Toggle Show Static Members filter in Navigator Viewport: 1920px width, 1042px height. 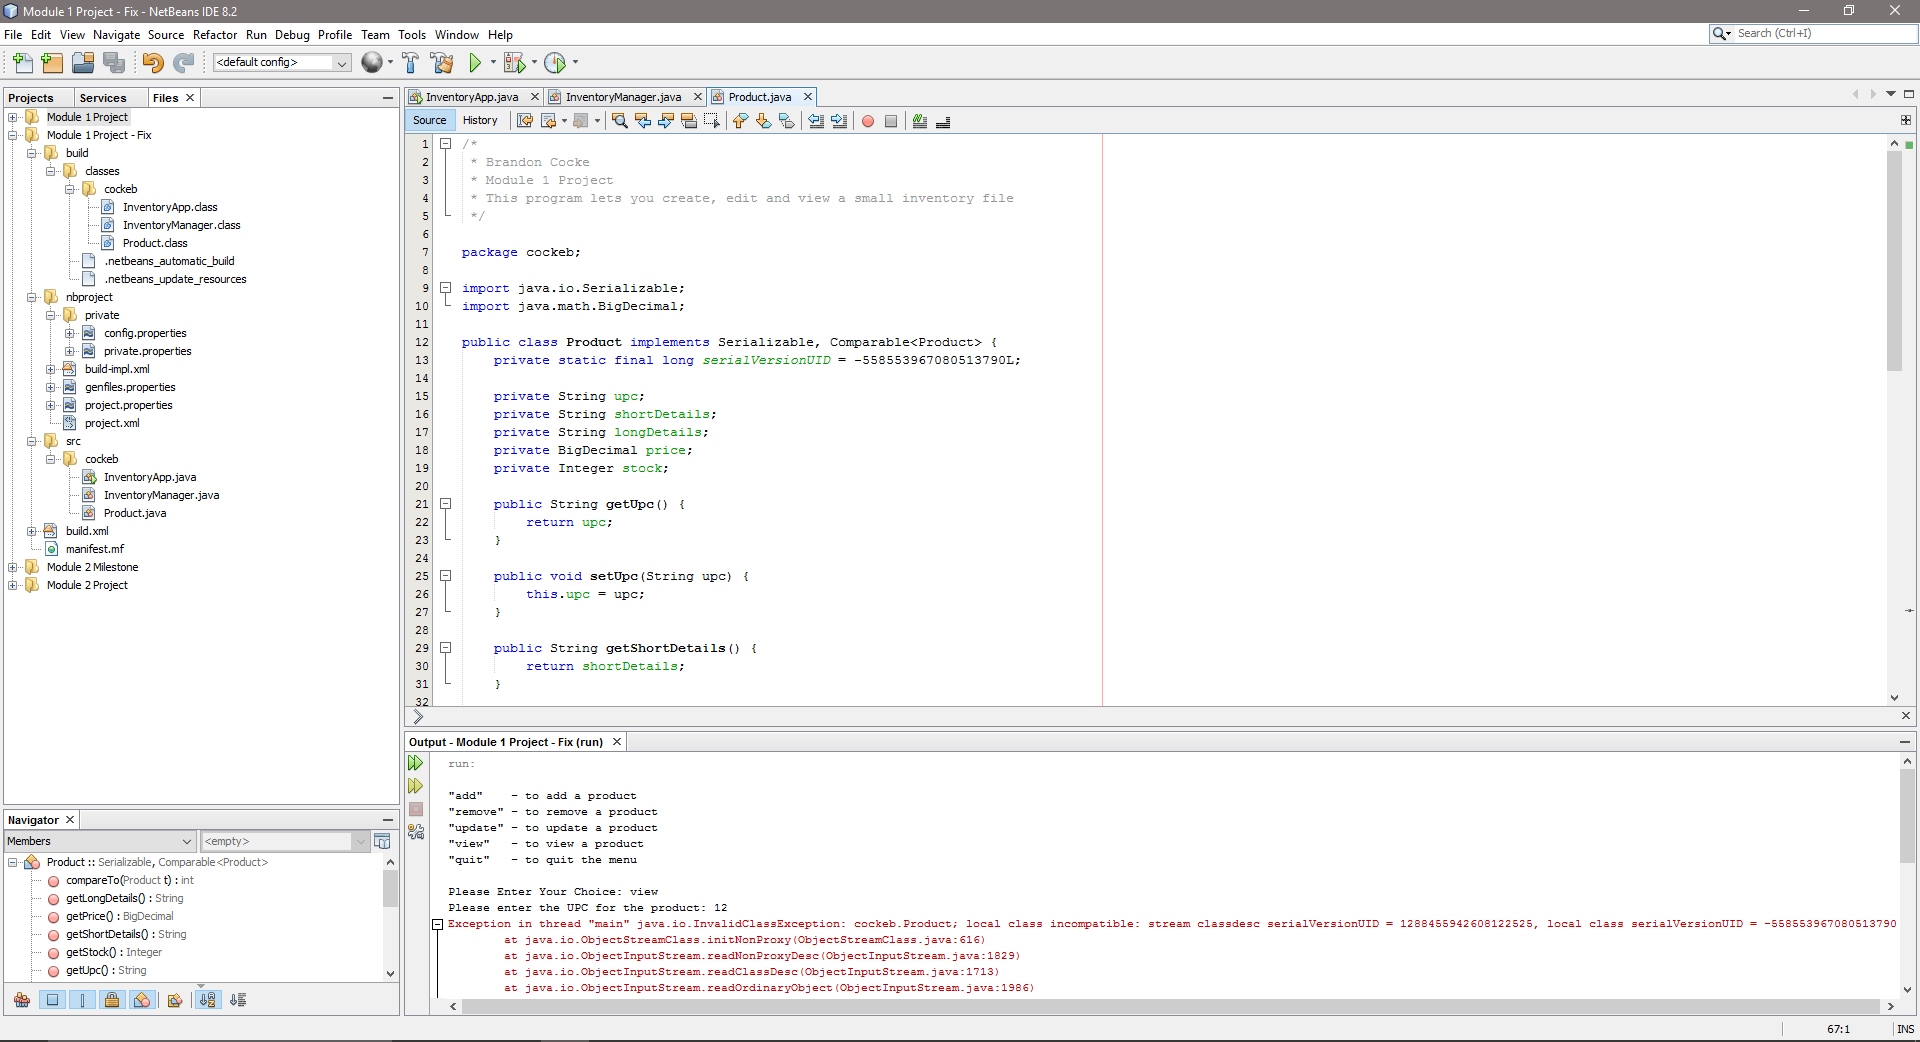click(x=83, y=1000)
